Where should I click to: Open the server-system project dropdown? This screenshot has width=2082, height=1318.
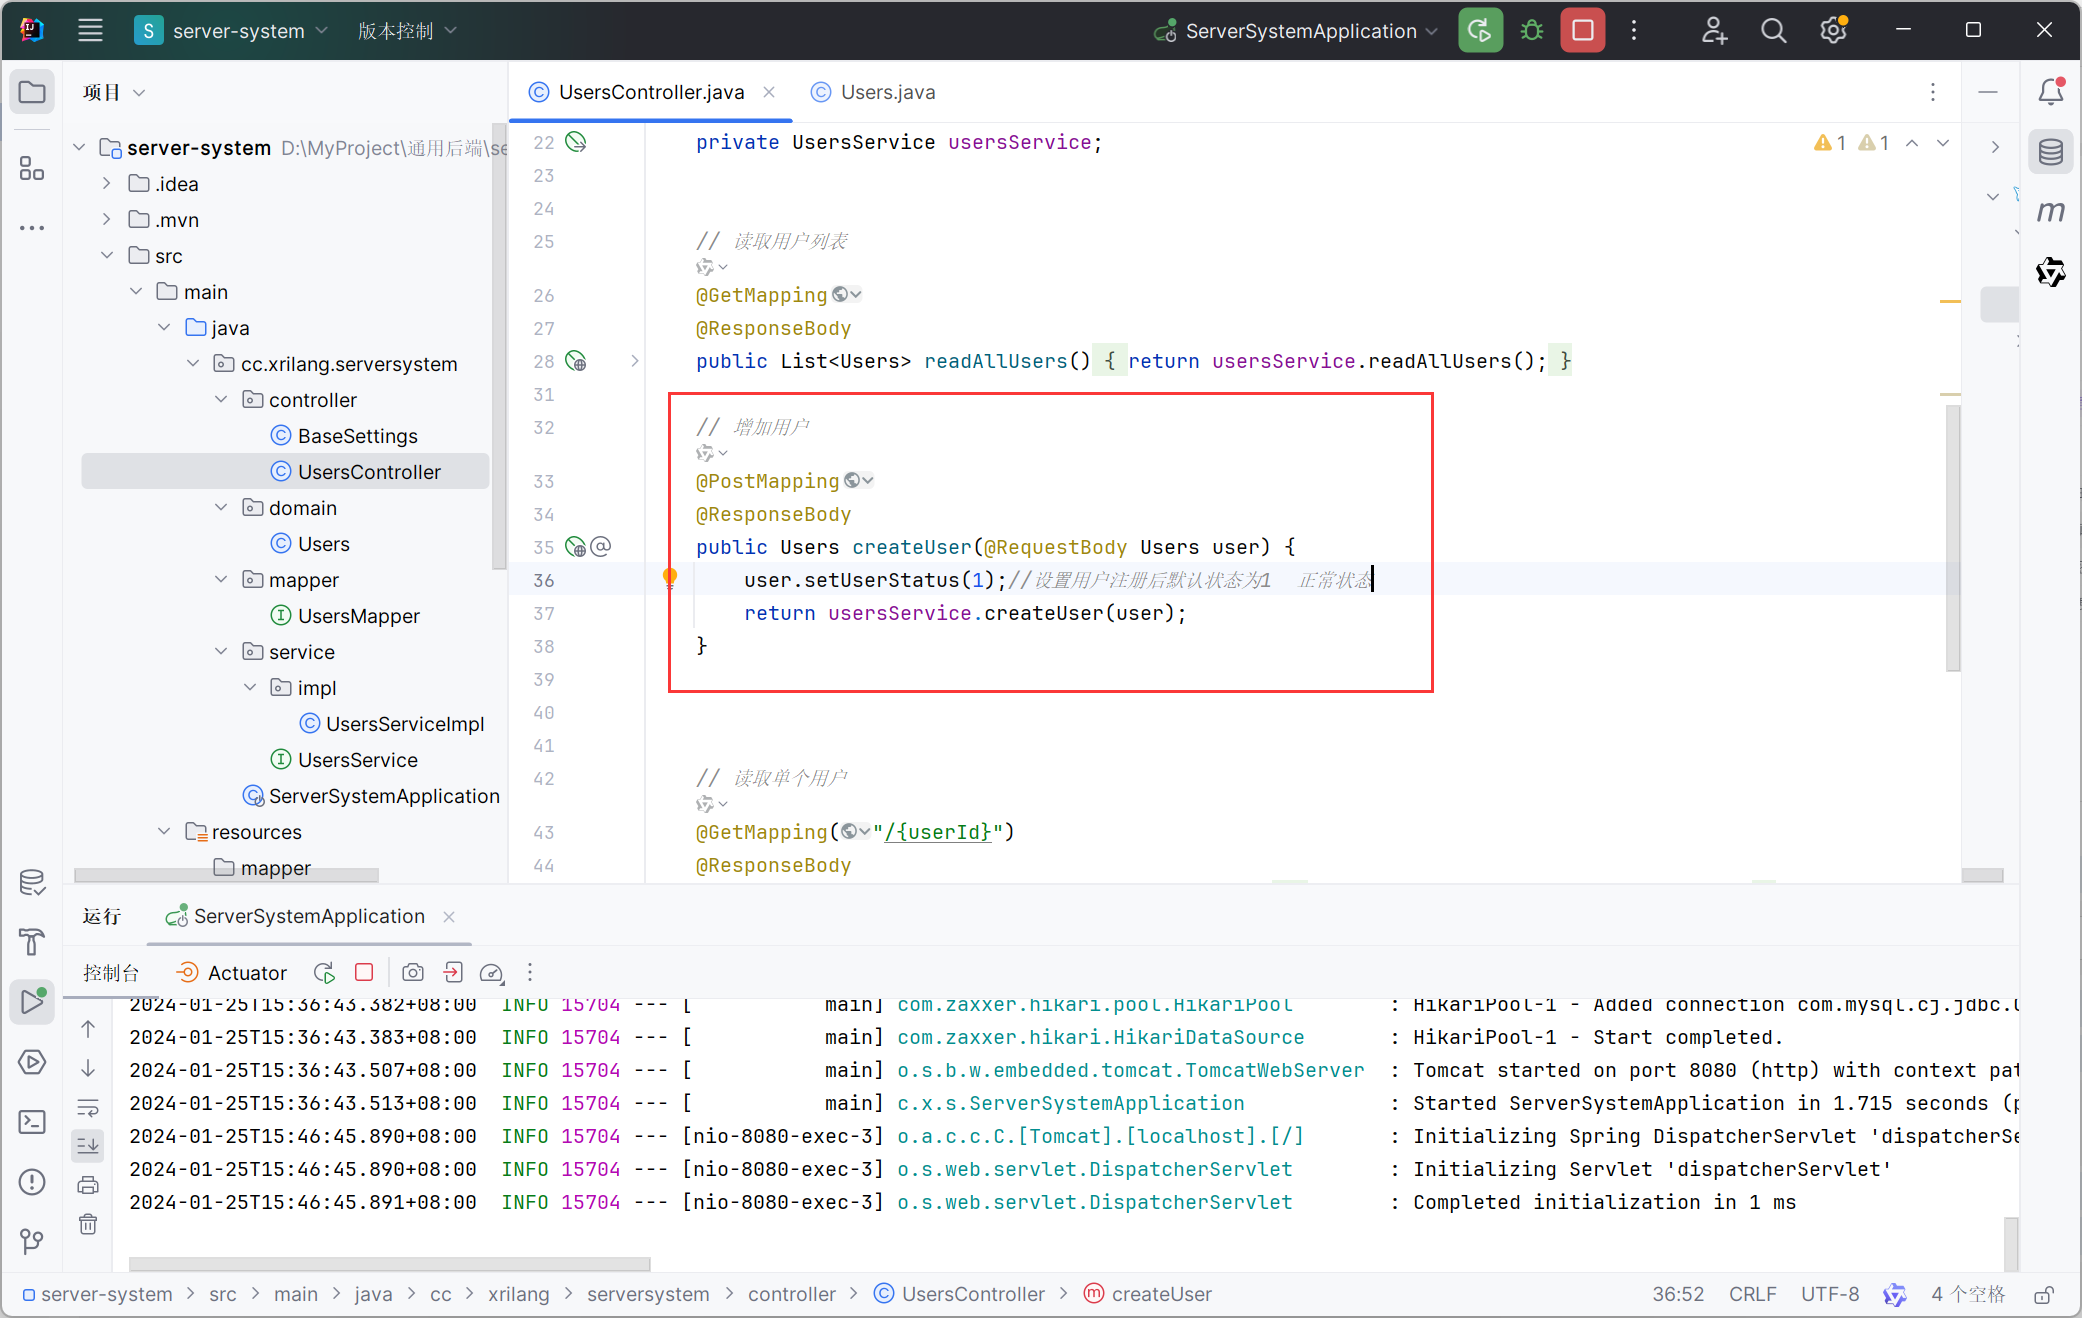pos(231,31)
